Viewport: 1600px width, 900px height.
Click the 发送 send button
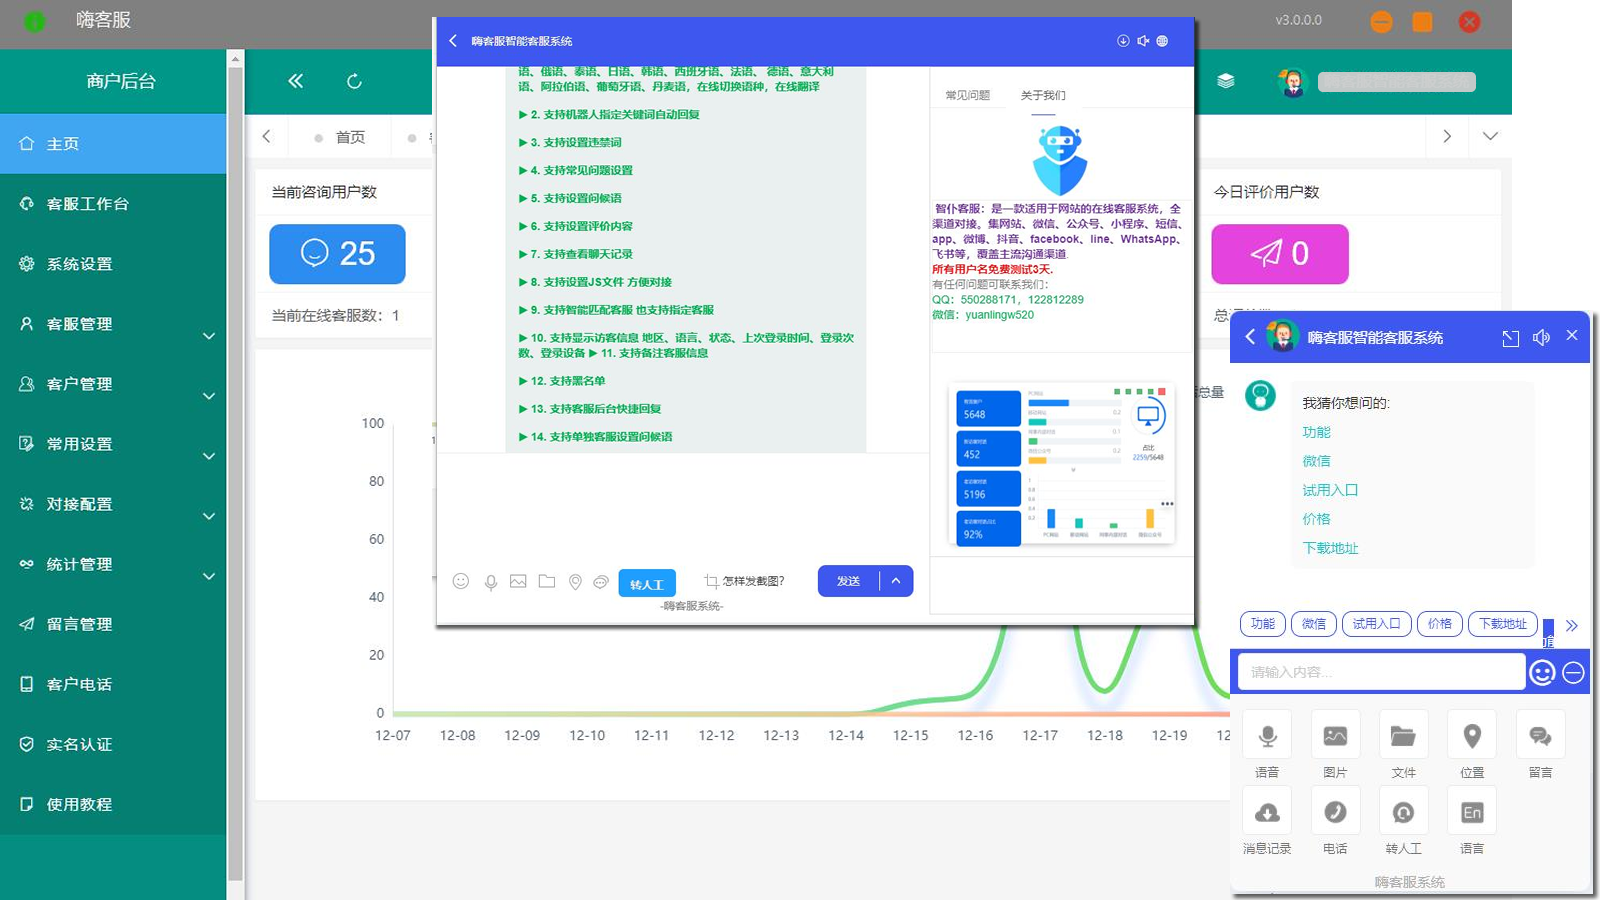point(849,581)
